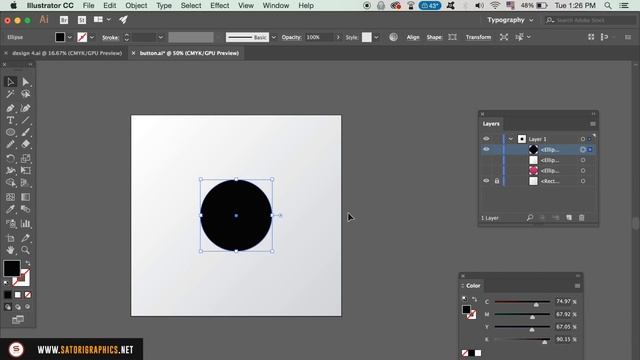Switch to the design 4.ai document tab

(x=67, y=53)
